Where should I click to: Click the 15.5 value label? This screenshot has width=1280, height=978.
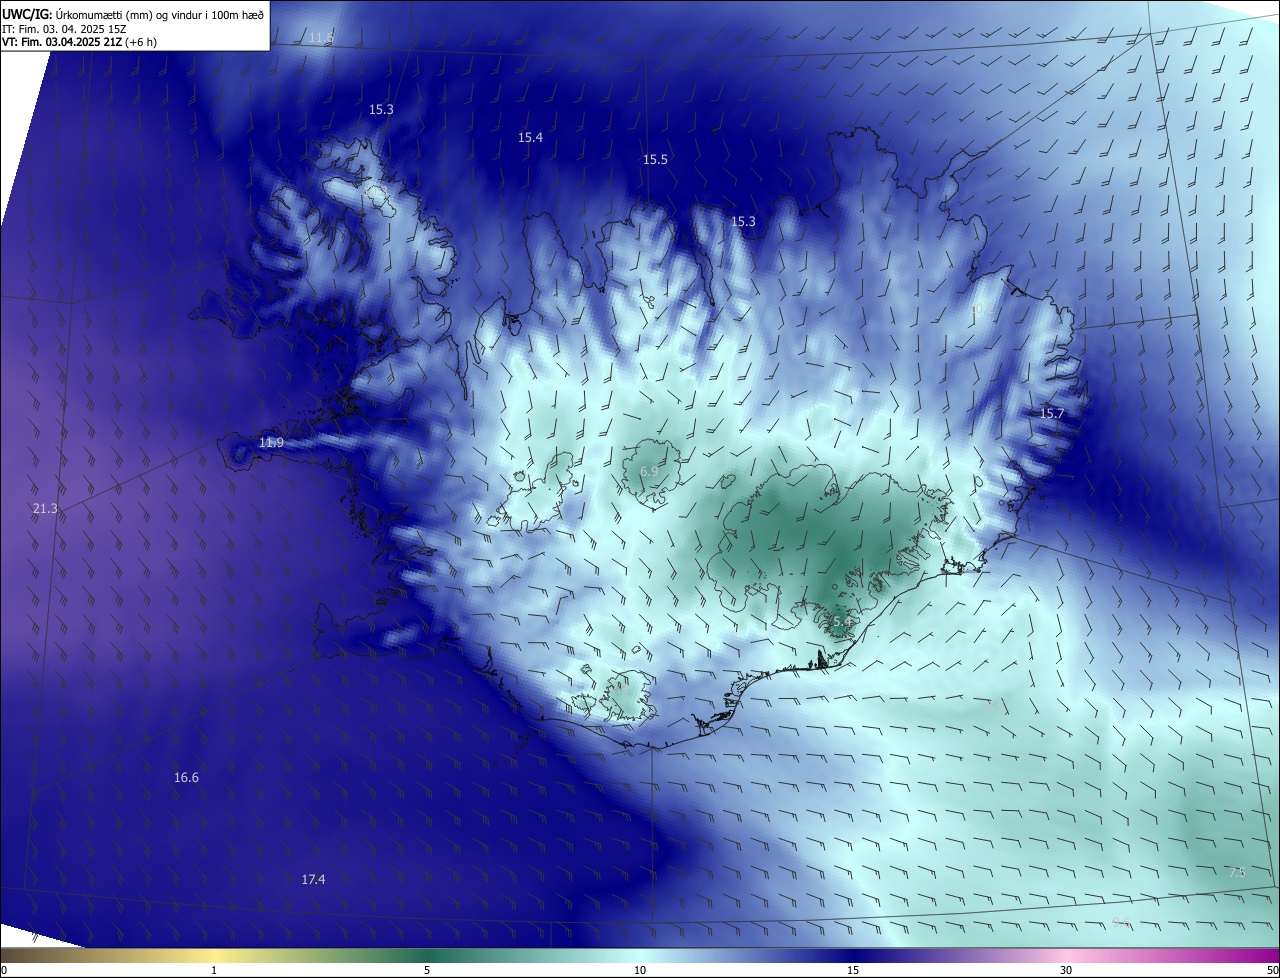655,160
